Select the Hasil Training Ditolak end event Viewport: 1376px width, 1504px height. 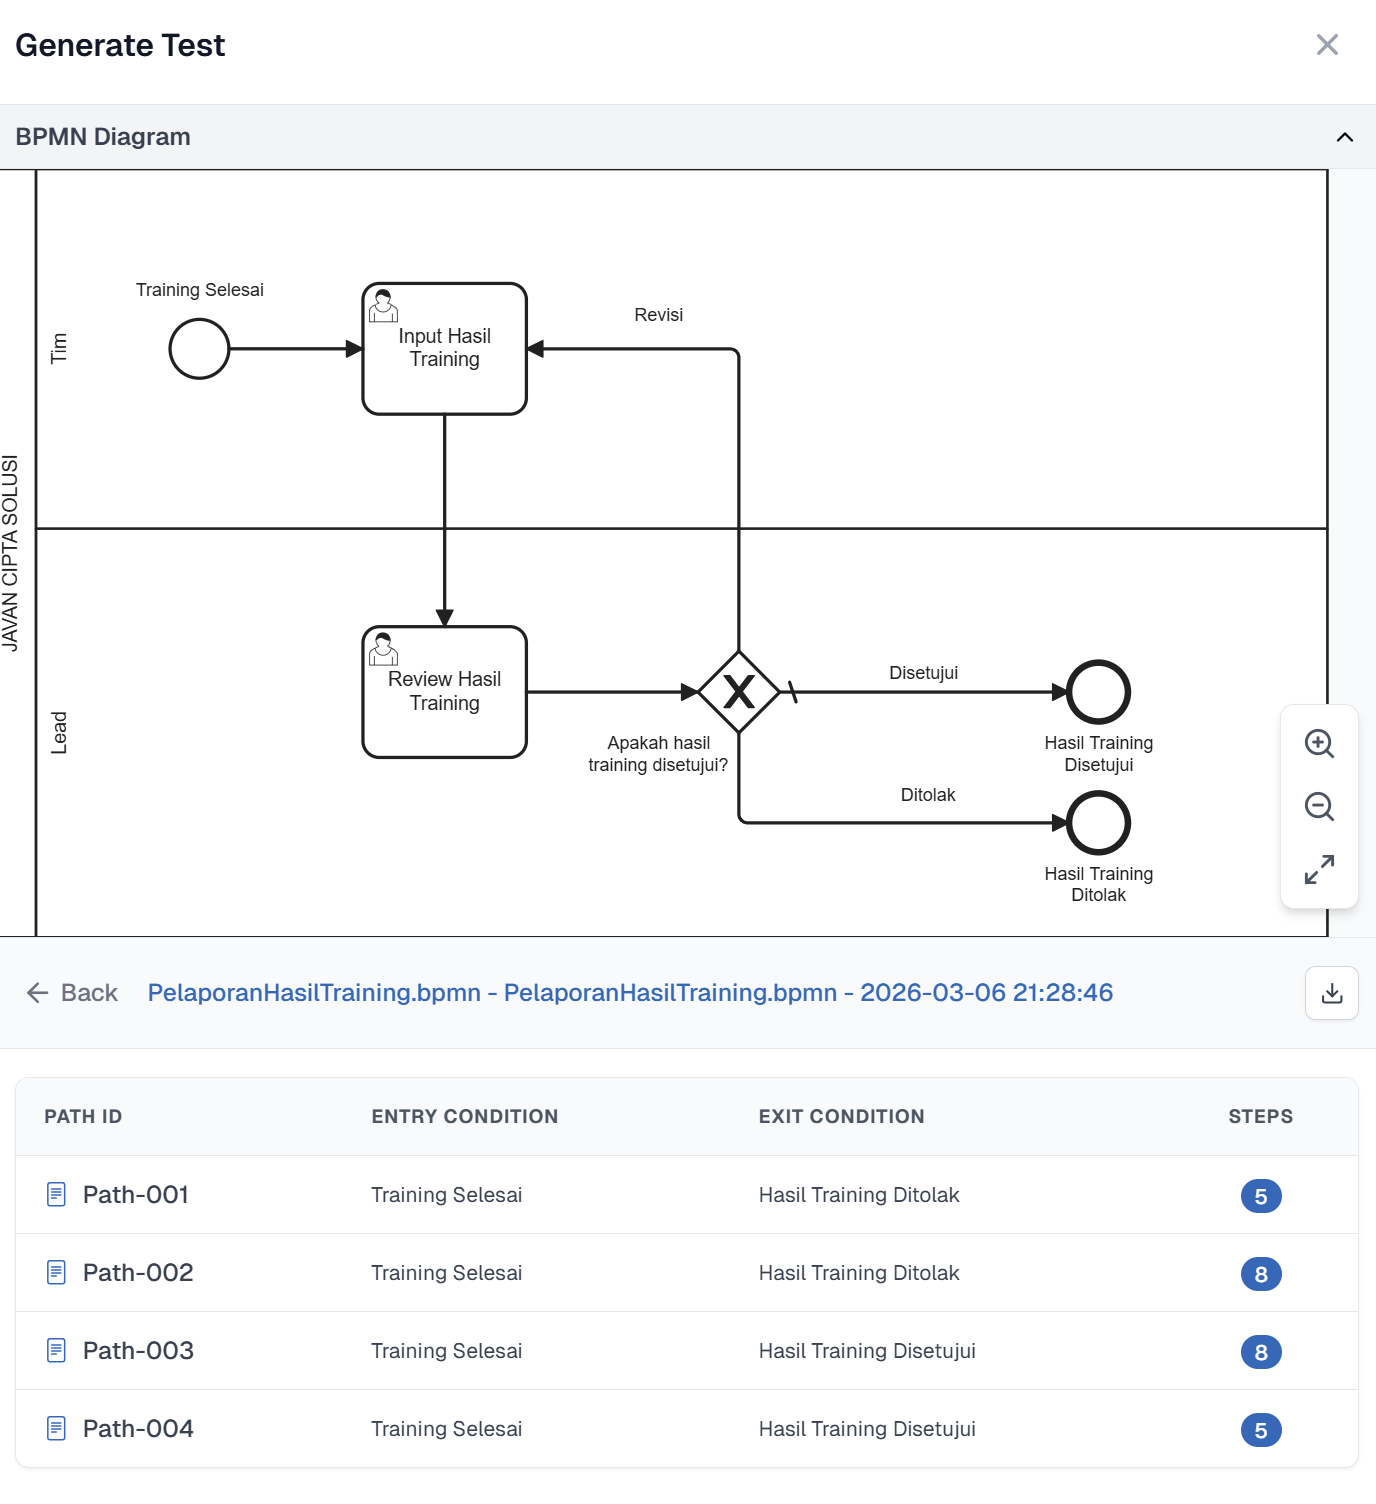(1098, 823)
